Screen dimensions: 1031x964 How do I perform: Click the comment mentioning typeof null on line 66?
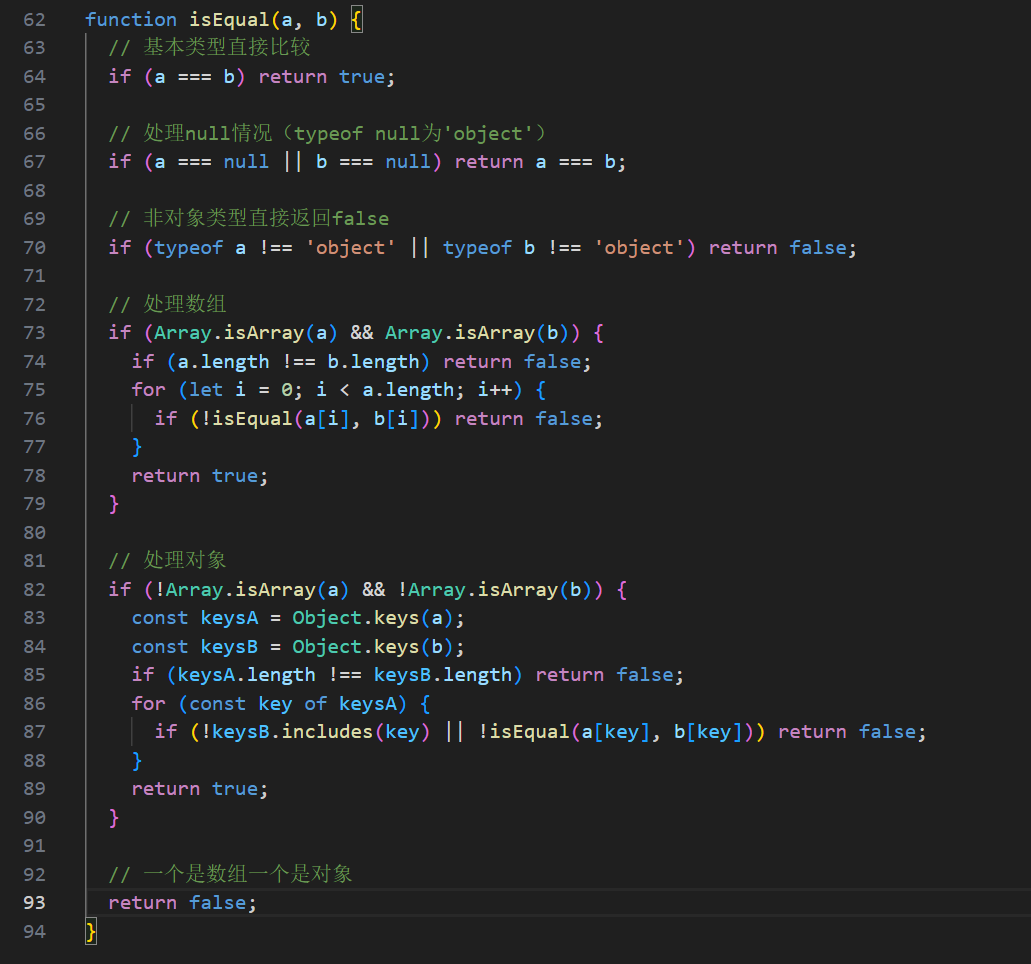pyautogui.click(x=327, y=133)
